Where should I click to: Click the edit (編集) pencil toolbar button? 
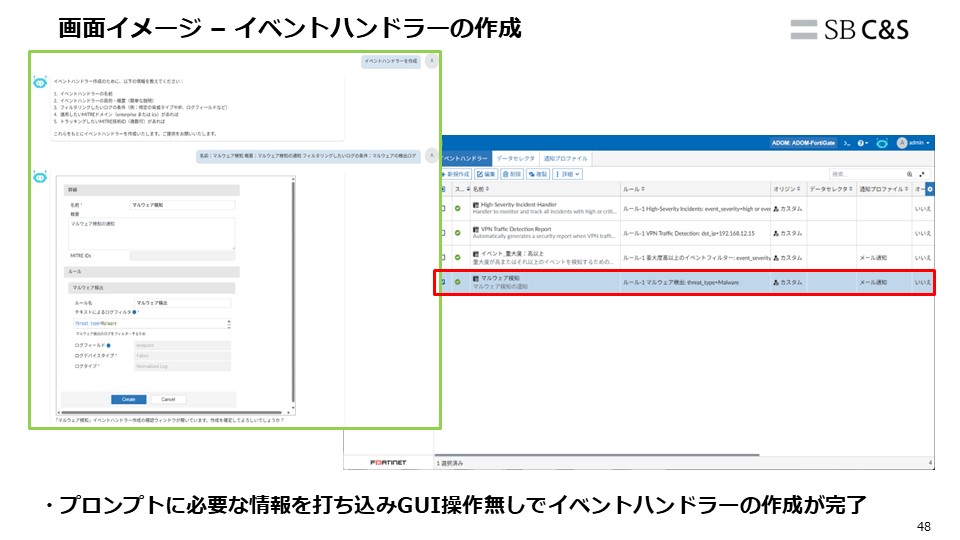486,174
